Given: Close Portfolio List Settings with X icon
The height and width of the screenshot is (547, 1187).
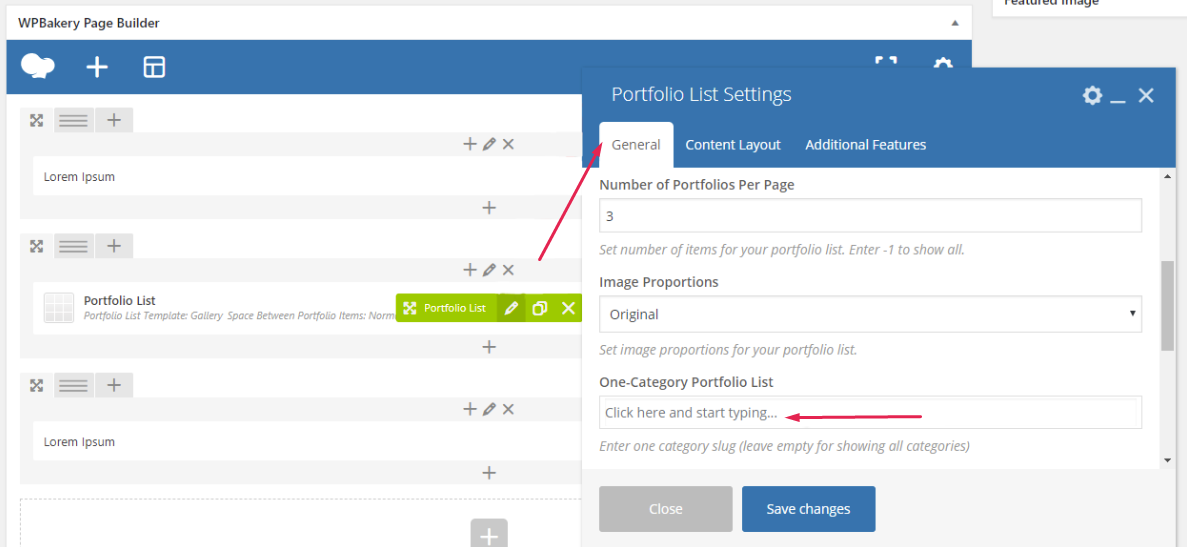Looking at the screenshot, I should (x=1146, y=95).
